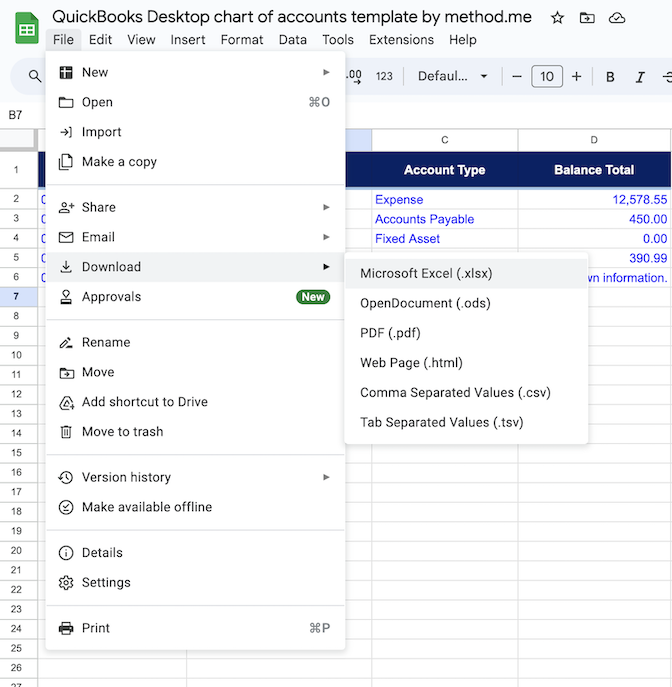Open the File menu
This screenshot has height=687, width=672.
click(64, 40)
